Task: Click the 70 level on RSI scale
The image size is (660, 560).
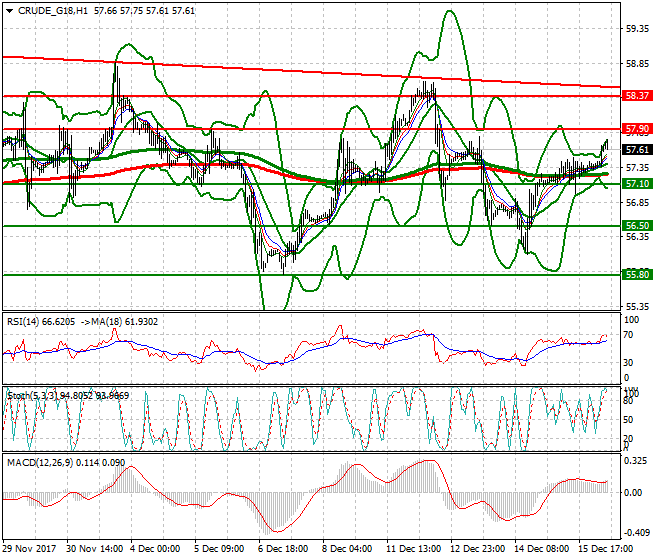Action: 628,337
